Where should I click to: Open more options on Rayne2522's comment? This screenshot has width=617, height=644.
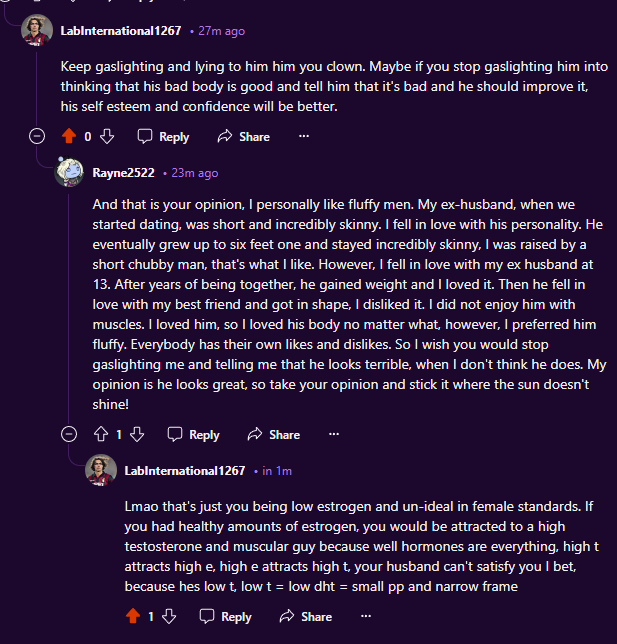[334, 435]
